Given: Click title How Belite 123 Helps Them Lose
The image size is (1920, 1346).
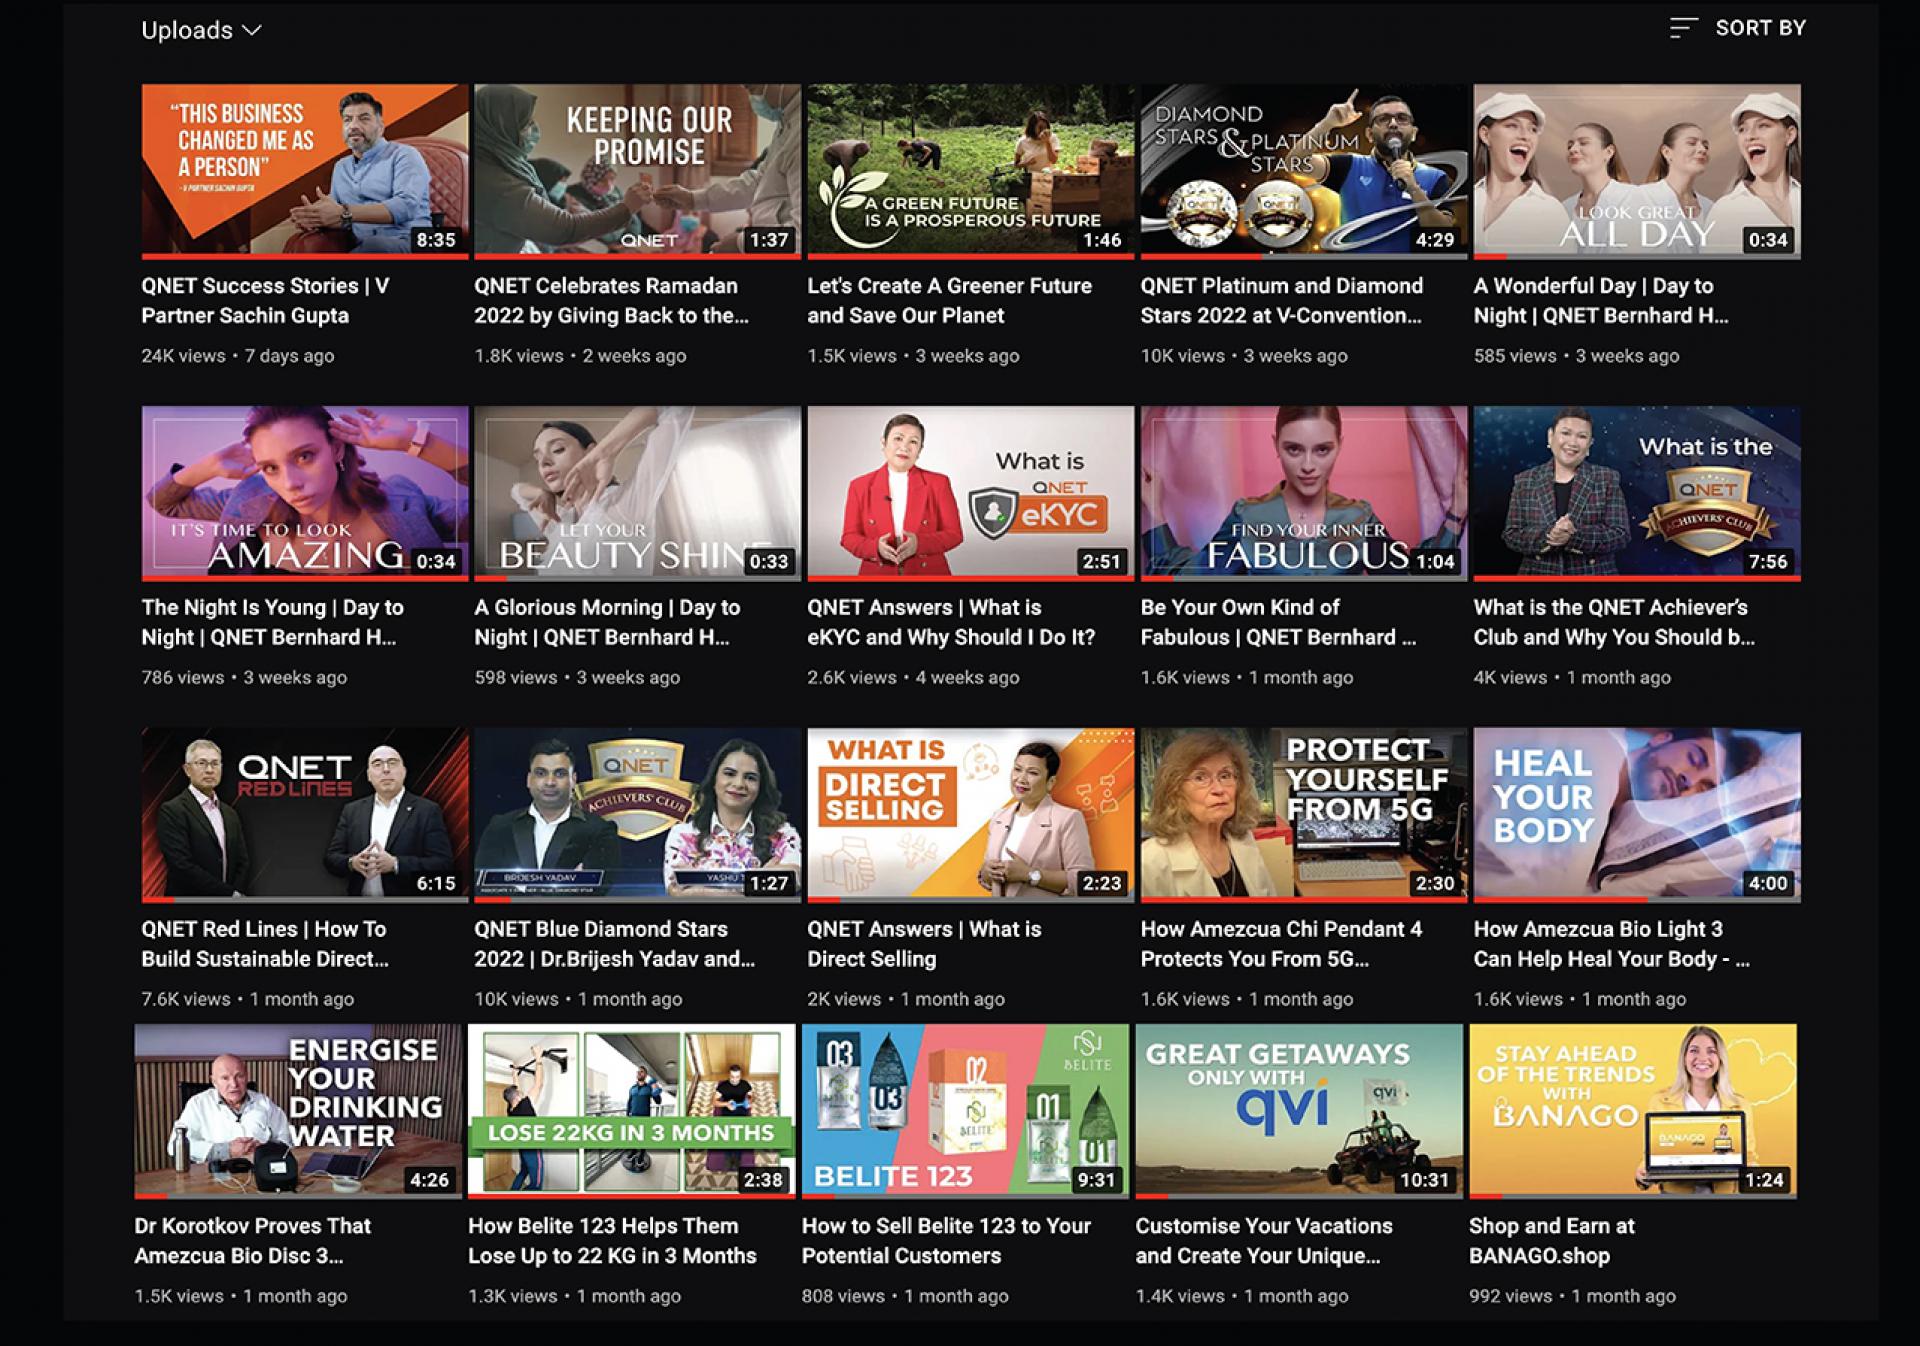Looking at the screenshot, I should coord(612,1241).
